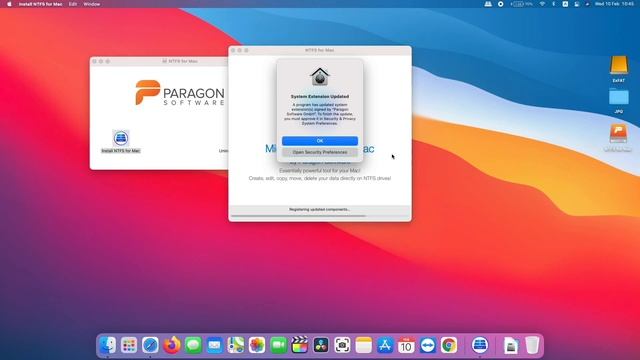Open the Install NTFS for Mac installer icon
Screen dimensions: 640x360
[x=121, y=138]
